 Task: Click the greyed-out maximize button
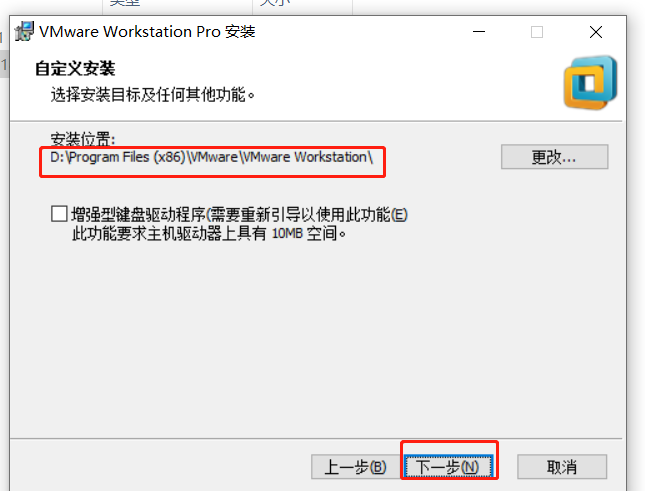pos(537,32)
